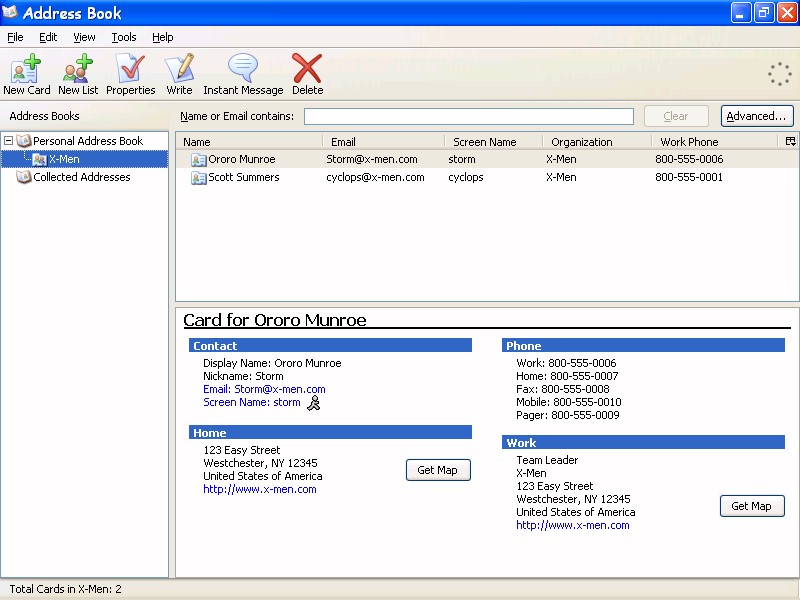Select Personal Address Book tree item
The width and height of the screenshot is (800, 600).
[x=88, y=141]
